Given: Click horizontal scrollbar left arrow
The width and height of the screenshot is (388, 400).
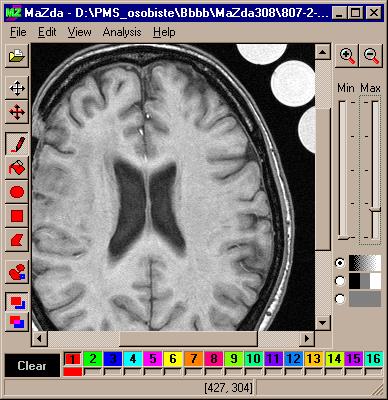Looking at the screenshot, I should (40, 339).
